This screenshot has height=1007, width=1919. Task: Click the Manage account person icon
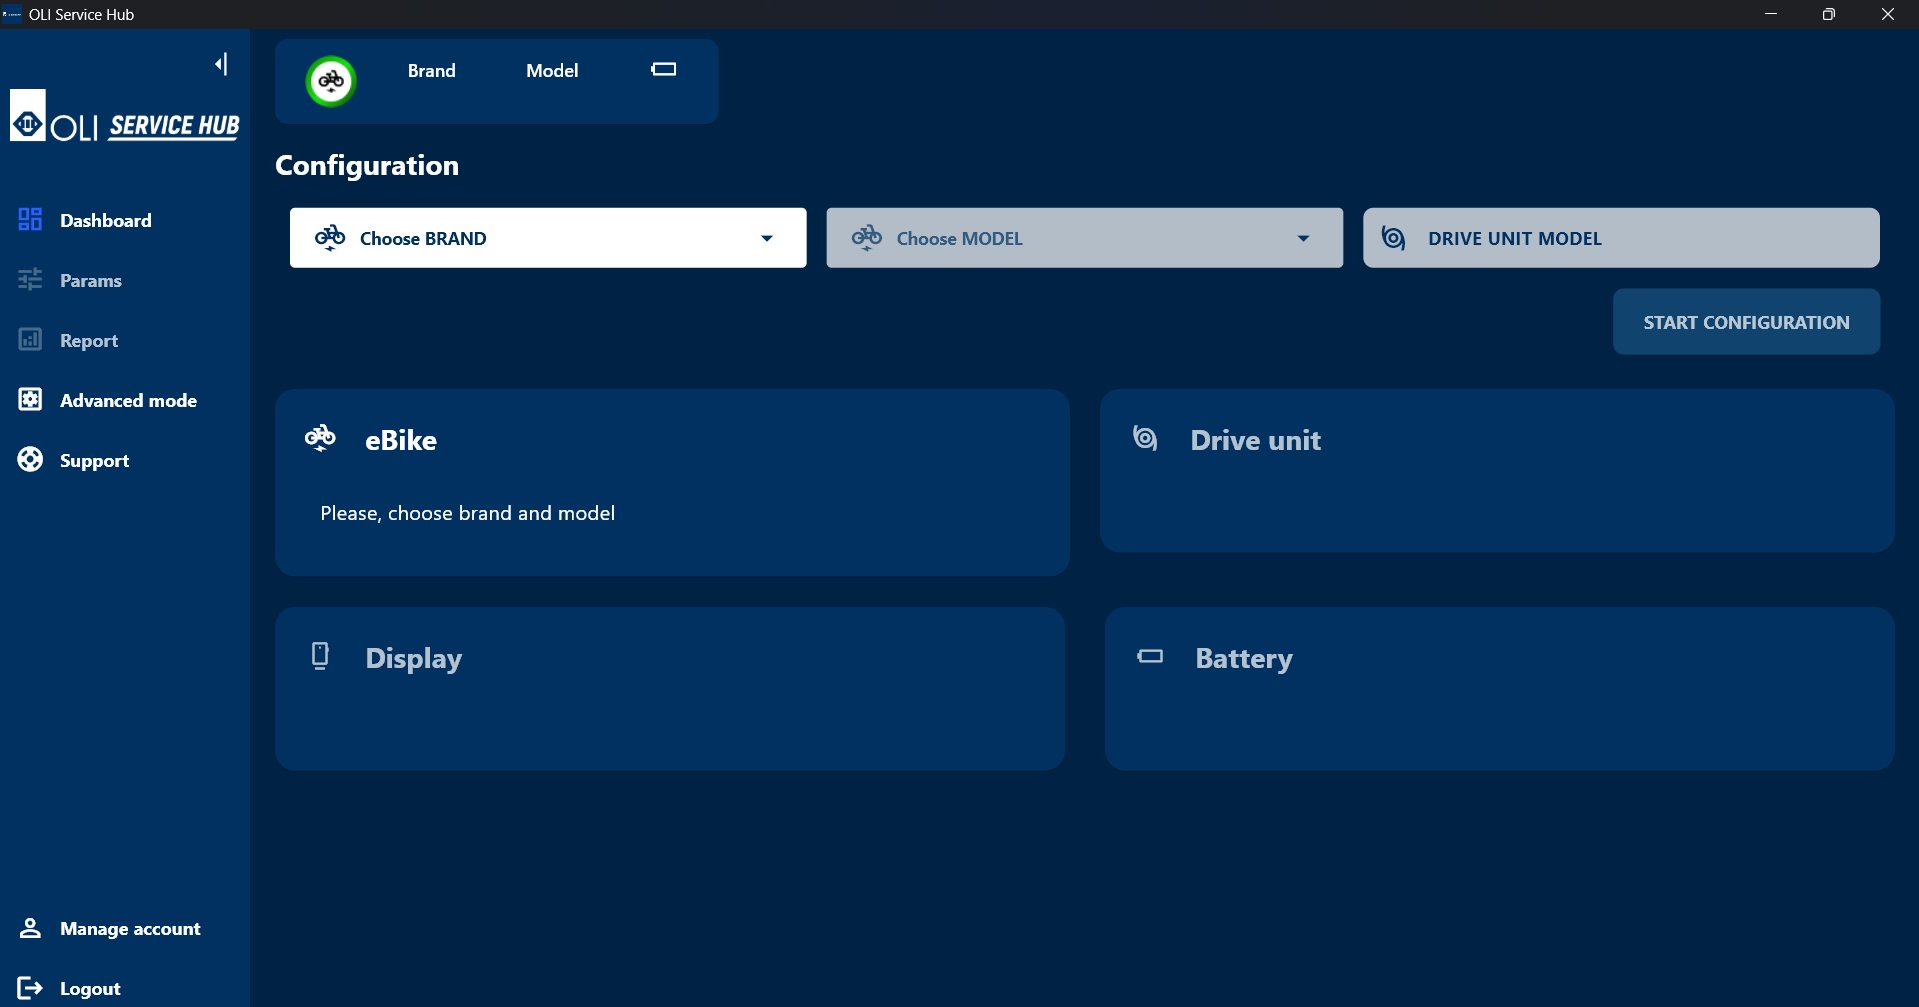(x=30, y=928)
